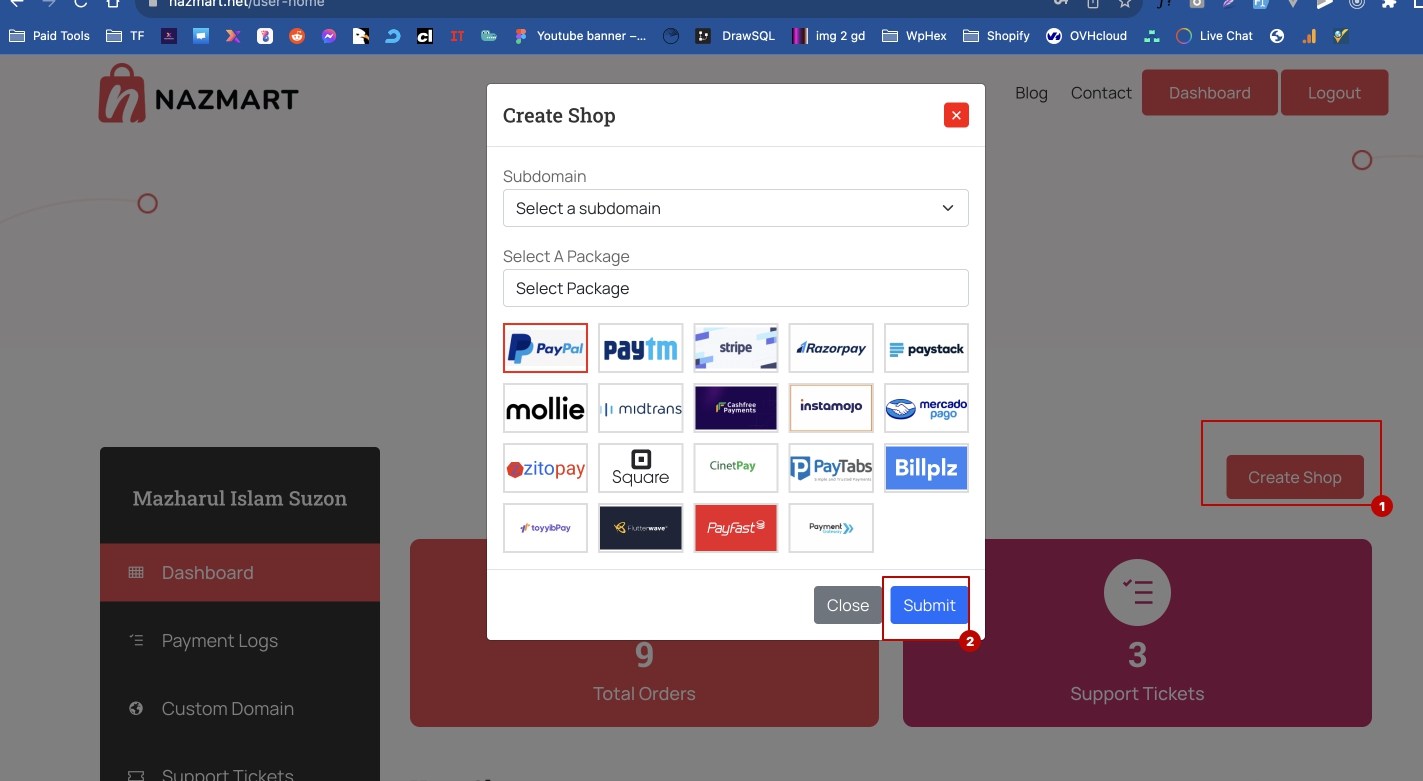Pick the Billplz gateway tile
Image resolution: width=1423 pixels, height=781 pixels.
(x=926, y=468)
